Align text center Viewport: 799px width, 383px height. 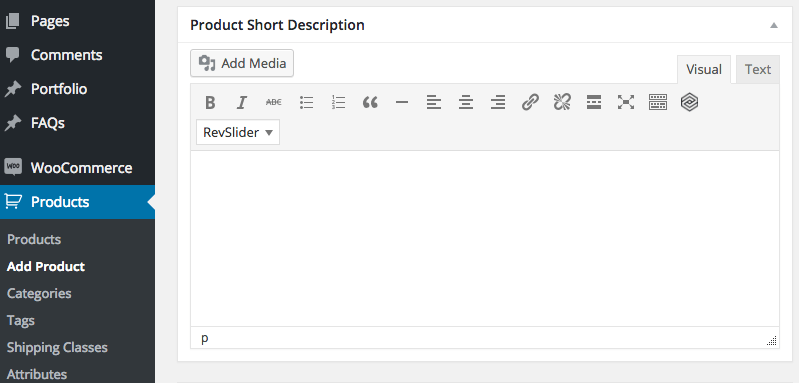(x=466, y=102)
